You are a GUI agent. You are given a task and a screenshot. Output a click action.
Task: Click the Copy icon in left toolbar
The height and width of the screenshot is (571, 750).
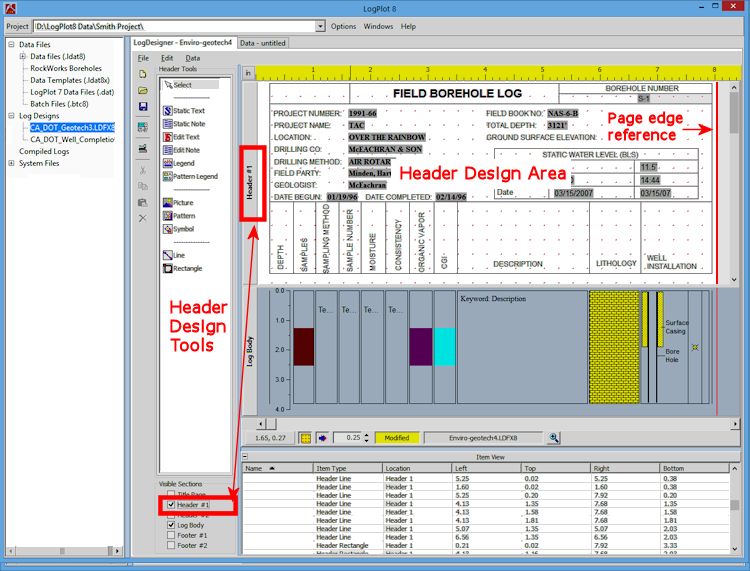pyautogui.click(x=143, y=186)
